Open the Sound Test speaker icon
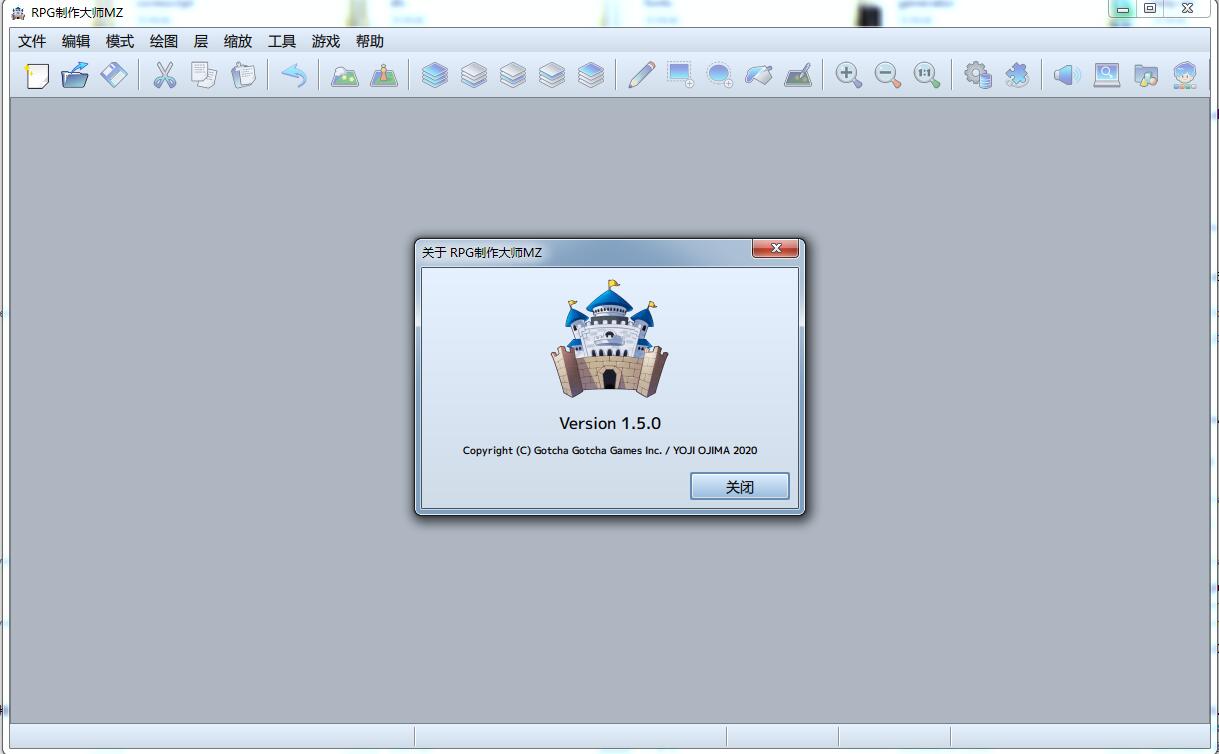 [1068, 75]
